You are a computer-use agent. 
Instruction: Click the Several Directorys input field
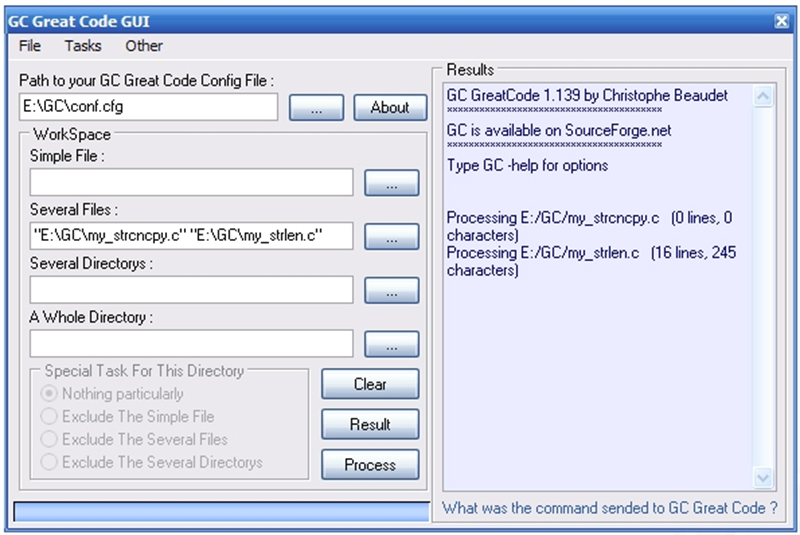click(x=191, y=290)
